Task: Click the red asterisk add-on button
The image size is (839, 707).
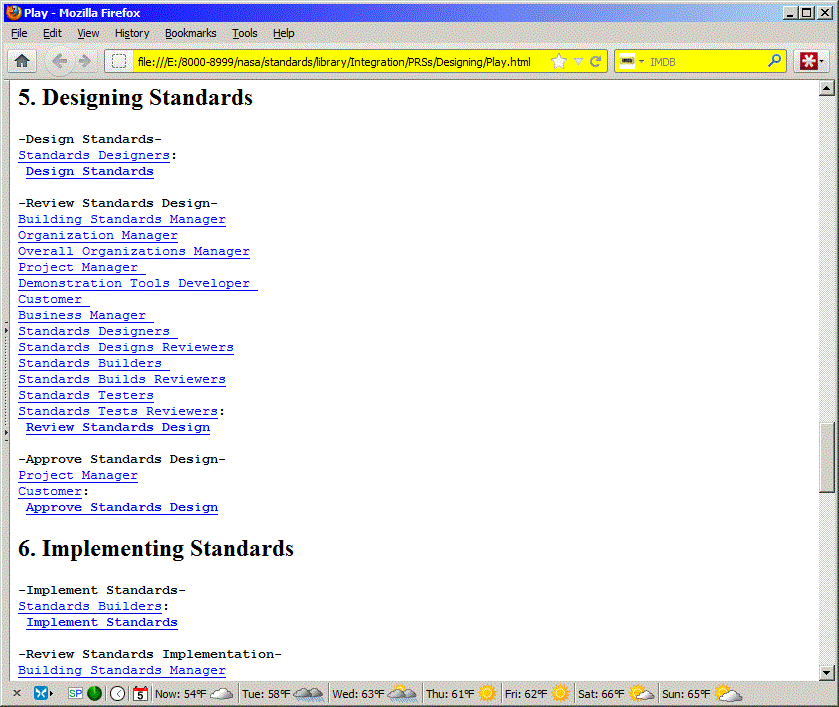Action: [808, 62]
